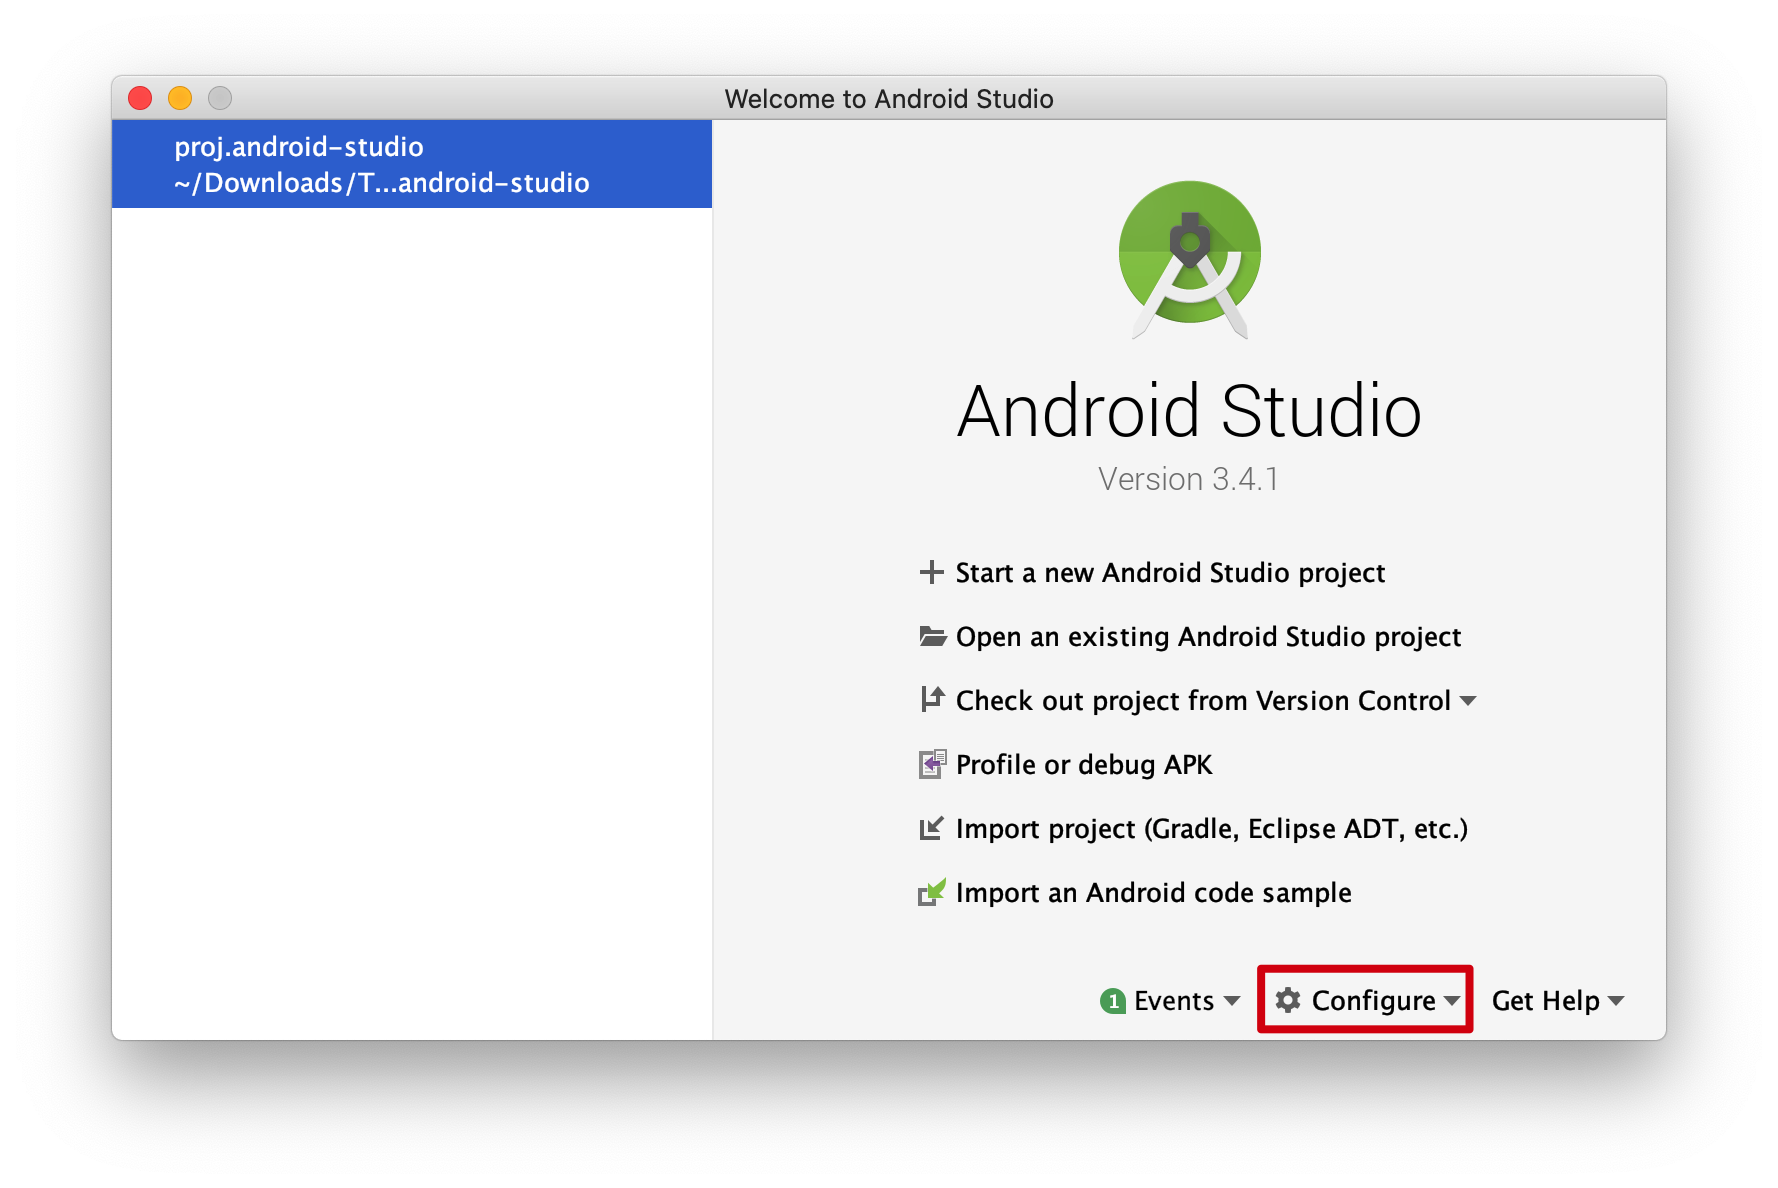Click the Android Studio logo

coord(1189,259)
